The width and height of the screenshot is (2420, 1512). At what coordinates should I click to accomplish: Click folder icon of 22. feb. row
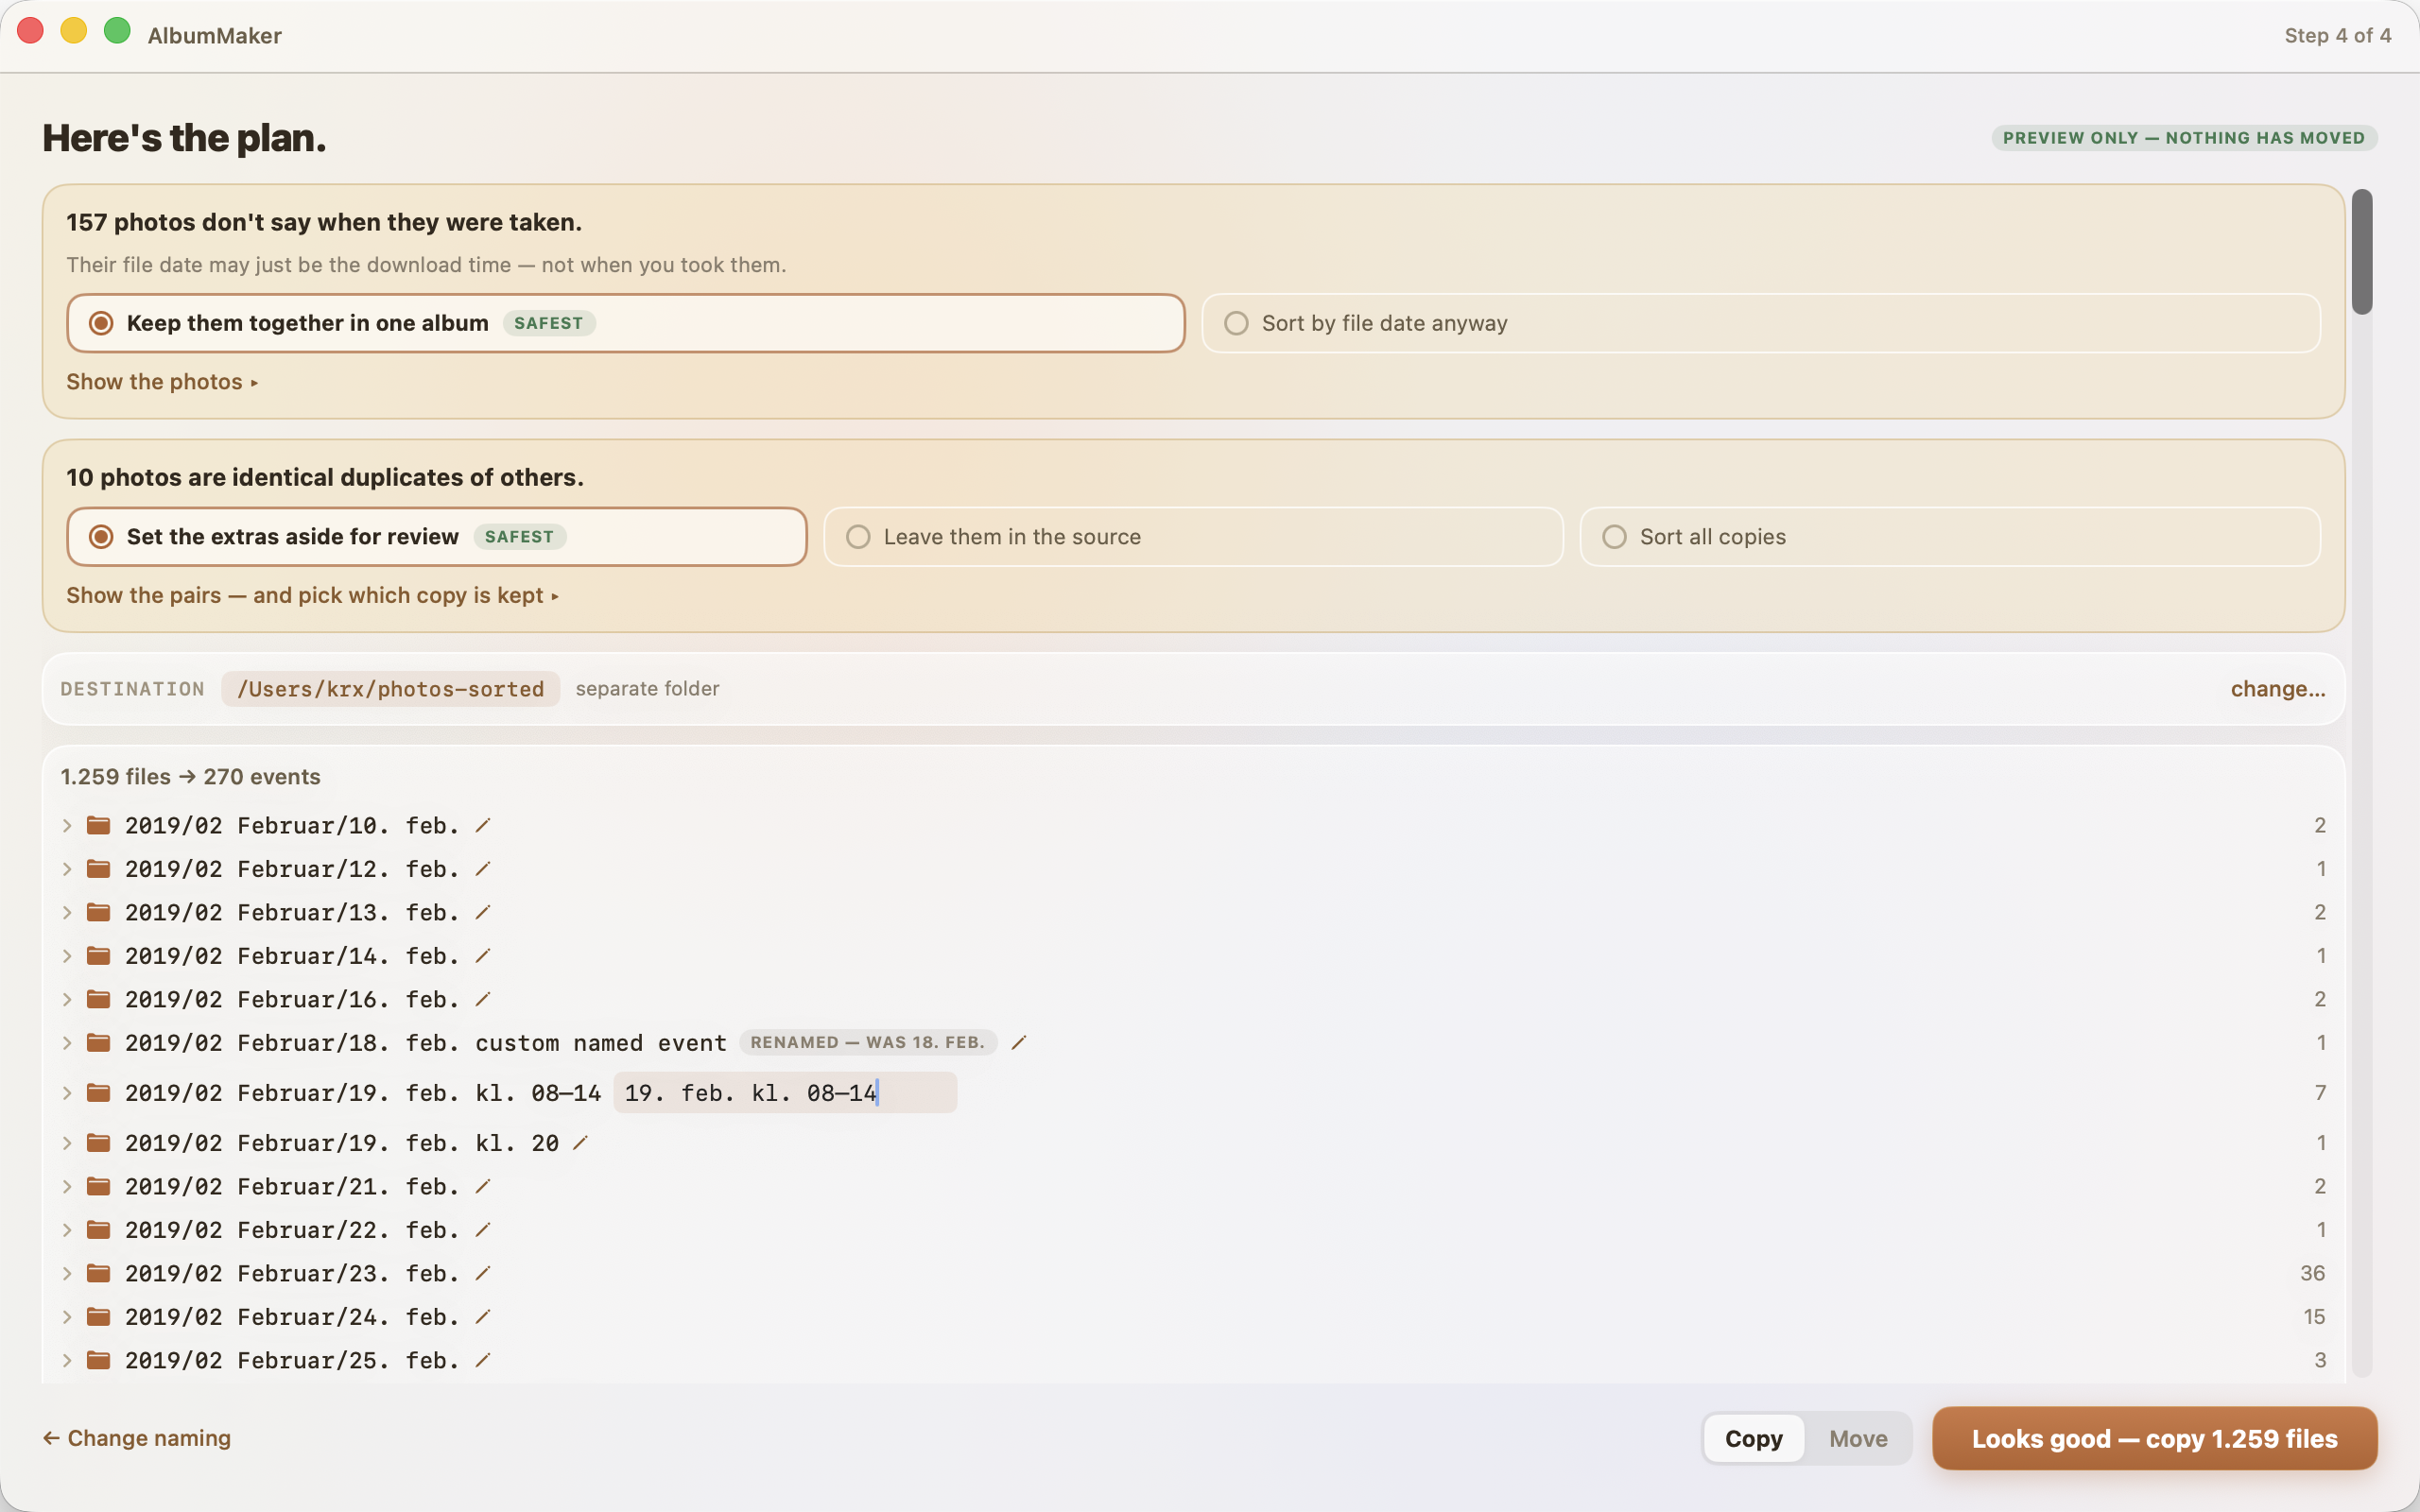[98, 1229]
